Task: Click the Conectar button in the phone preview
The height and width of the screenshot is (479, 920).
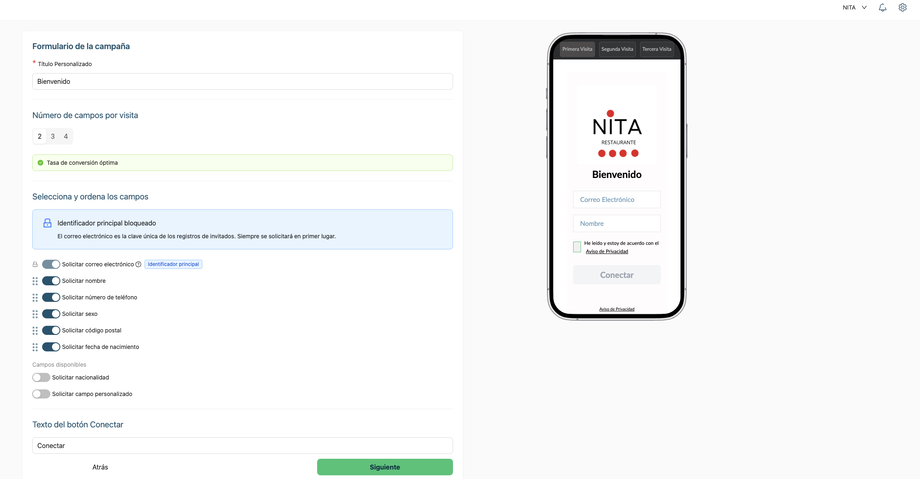Action: 617,275
